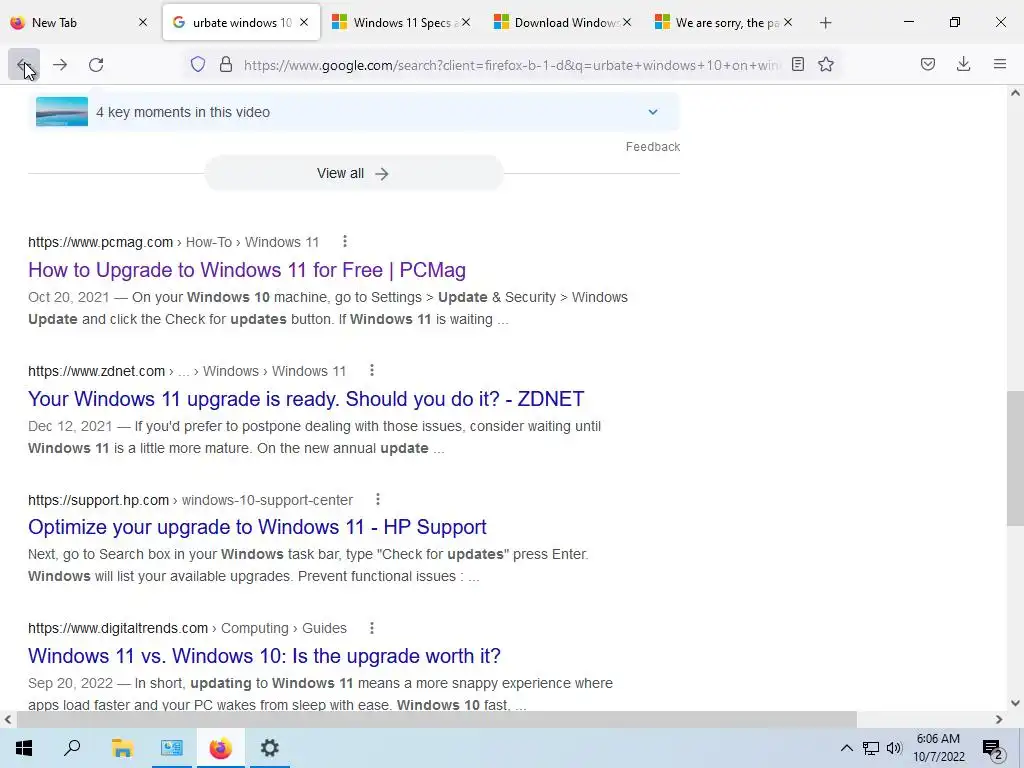Open the clock showing 6:06 AM 10/7/2022
1024x768 pixels.
pos(938,748)
